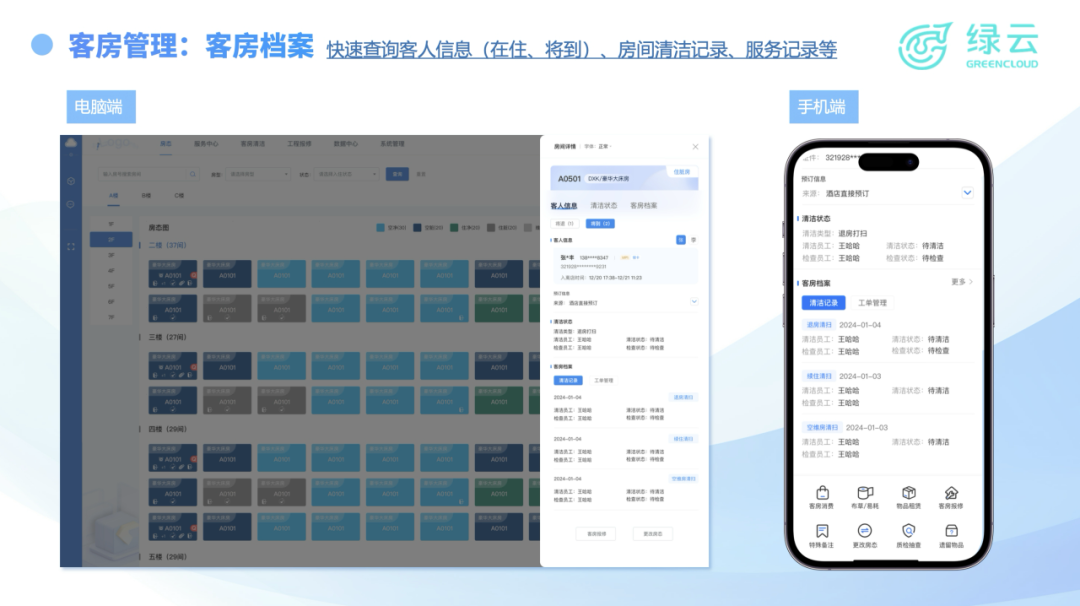Tap 遗留物品 icon on phone

tap(951, 531)
